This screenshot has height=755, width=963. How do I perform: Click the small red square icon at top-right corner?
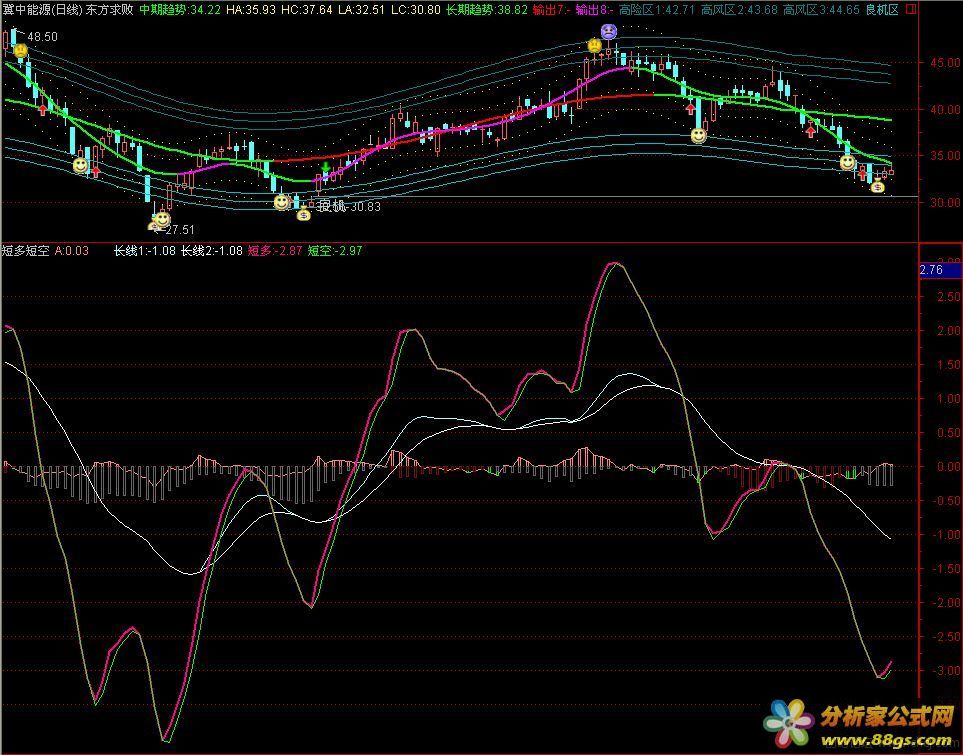(x=911, y=10)
